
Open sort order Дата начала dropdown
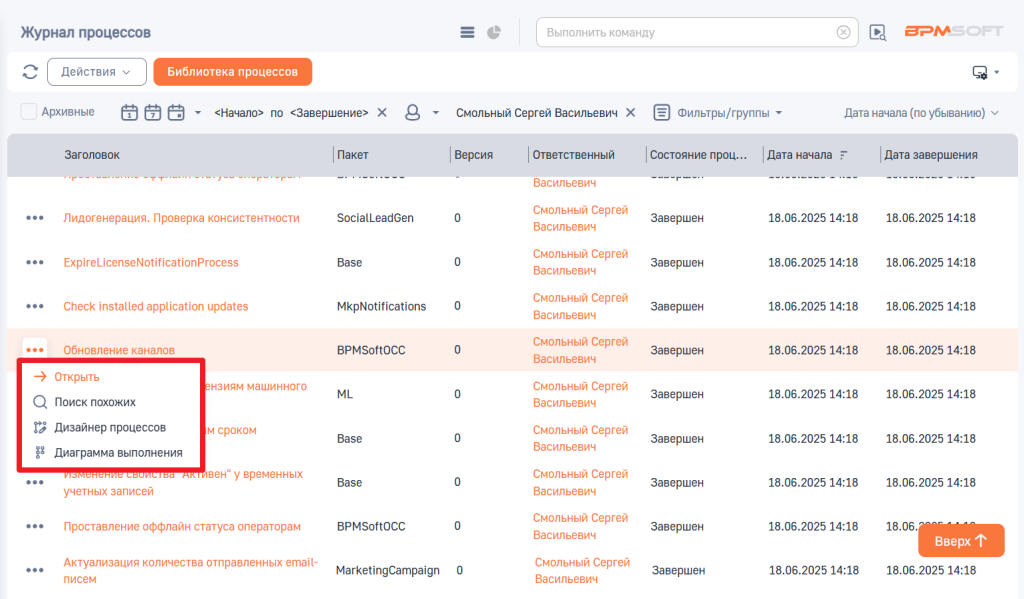click(x=921, y=112)
